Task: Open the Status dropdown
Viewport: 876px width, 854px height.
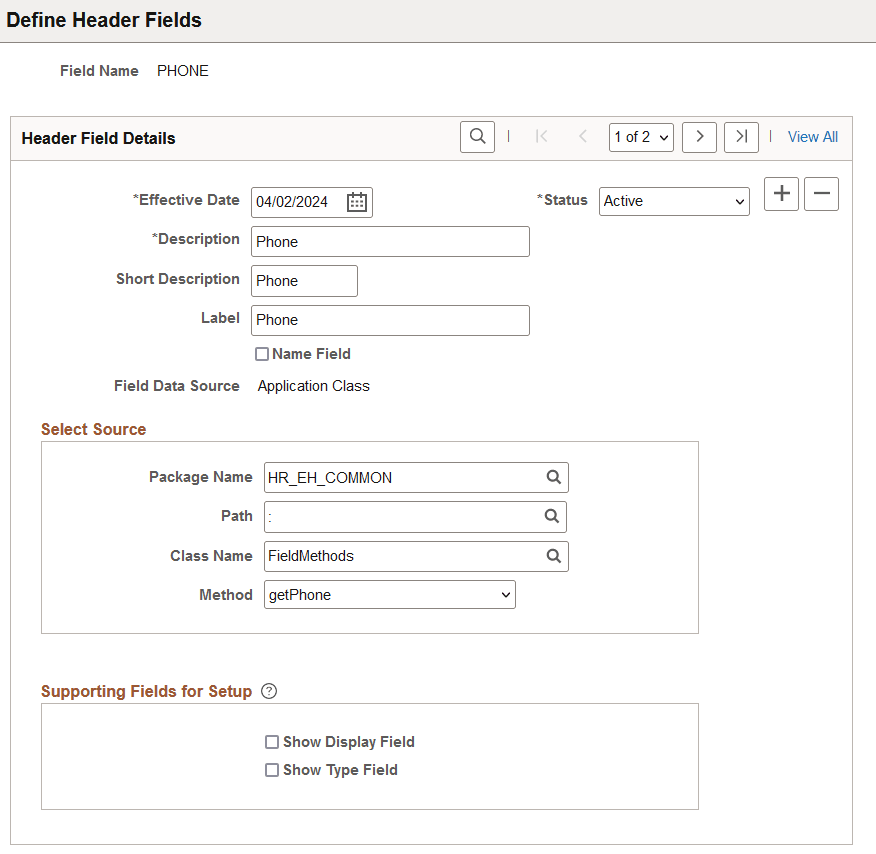Action: (x=673, y=201)
